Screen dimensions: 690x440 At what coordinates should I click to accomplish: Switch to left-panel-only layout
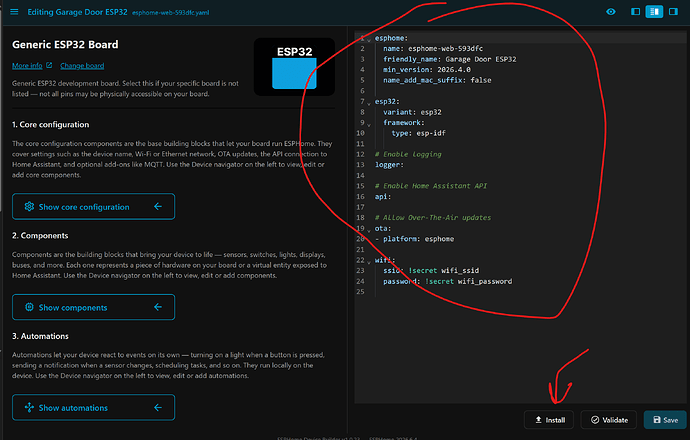pos(635,12)
